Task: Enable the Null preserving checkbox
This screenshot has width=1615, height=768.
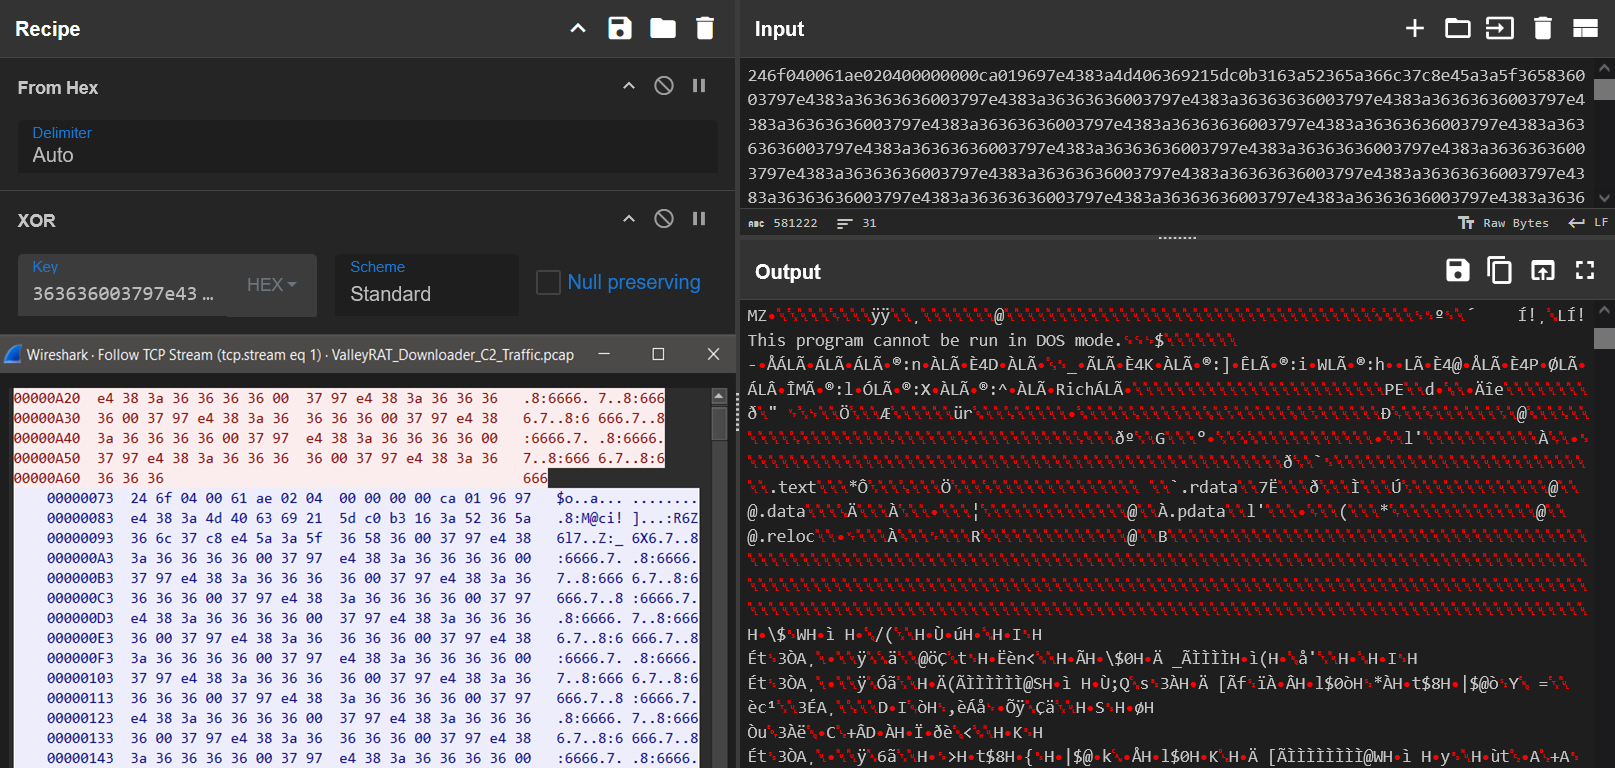Action: click(x=548, y=283)
